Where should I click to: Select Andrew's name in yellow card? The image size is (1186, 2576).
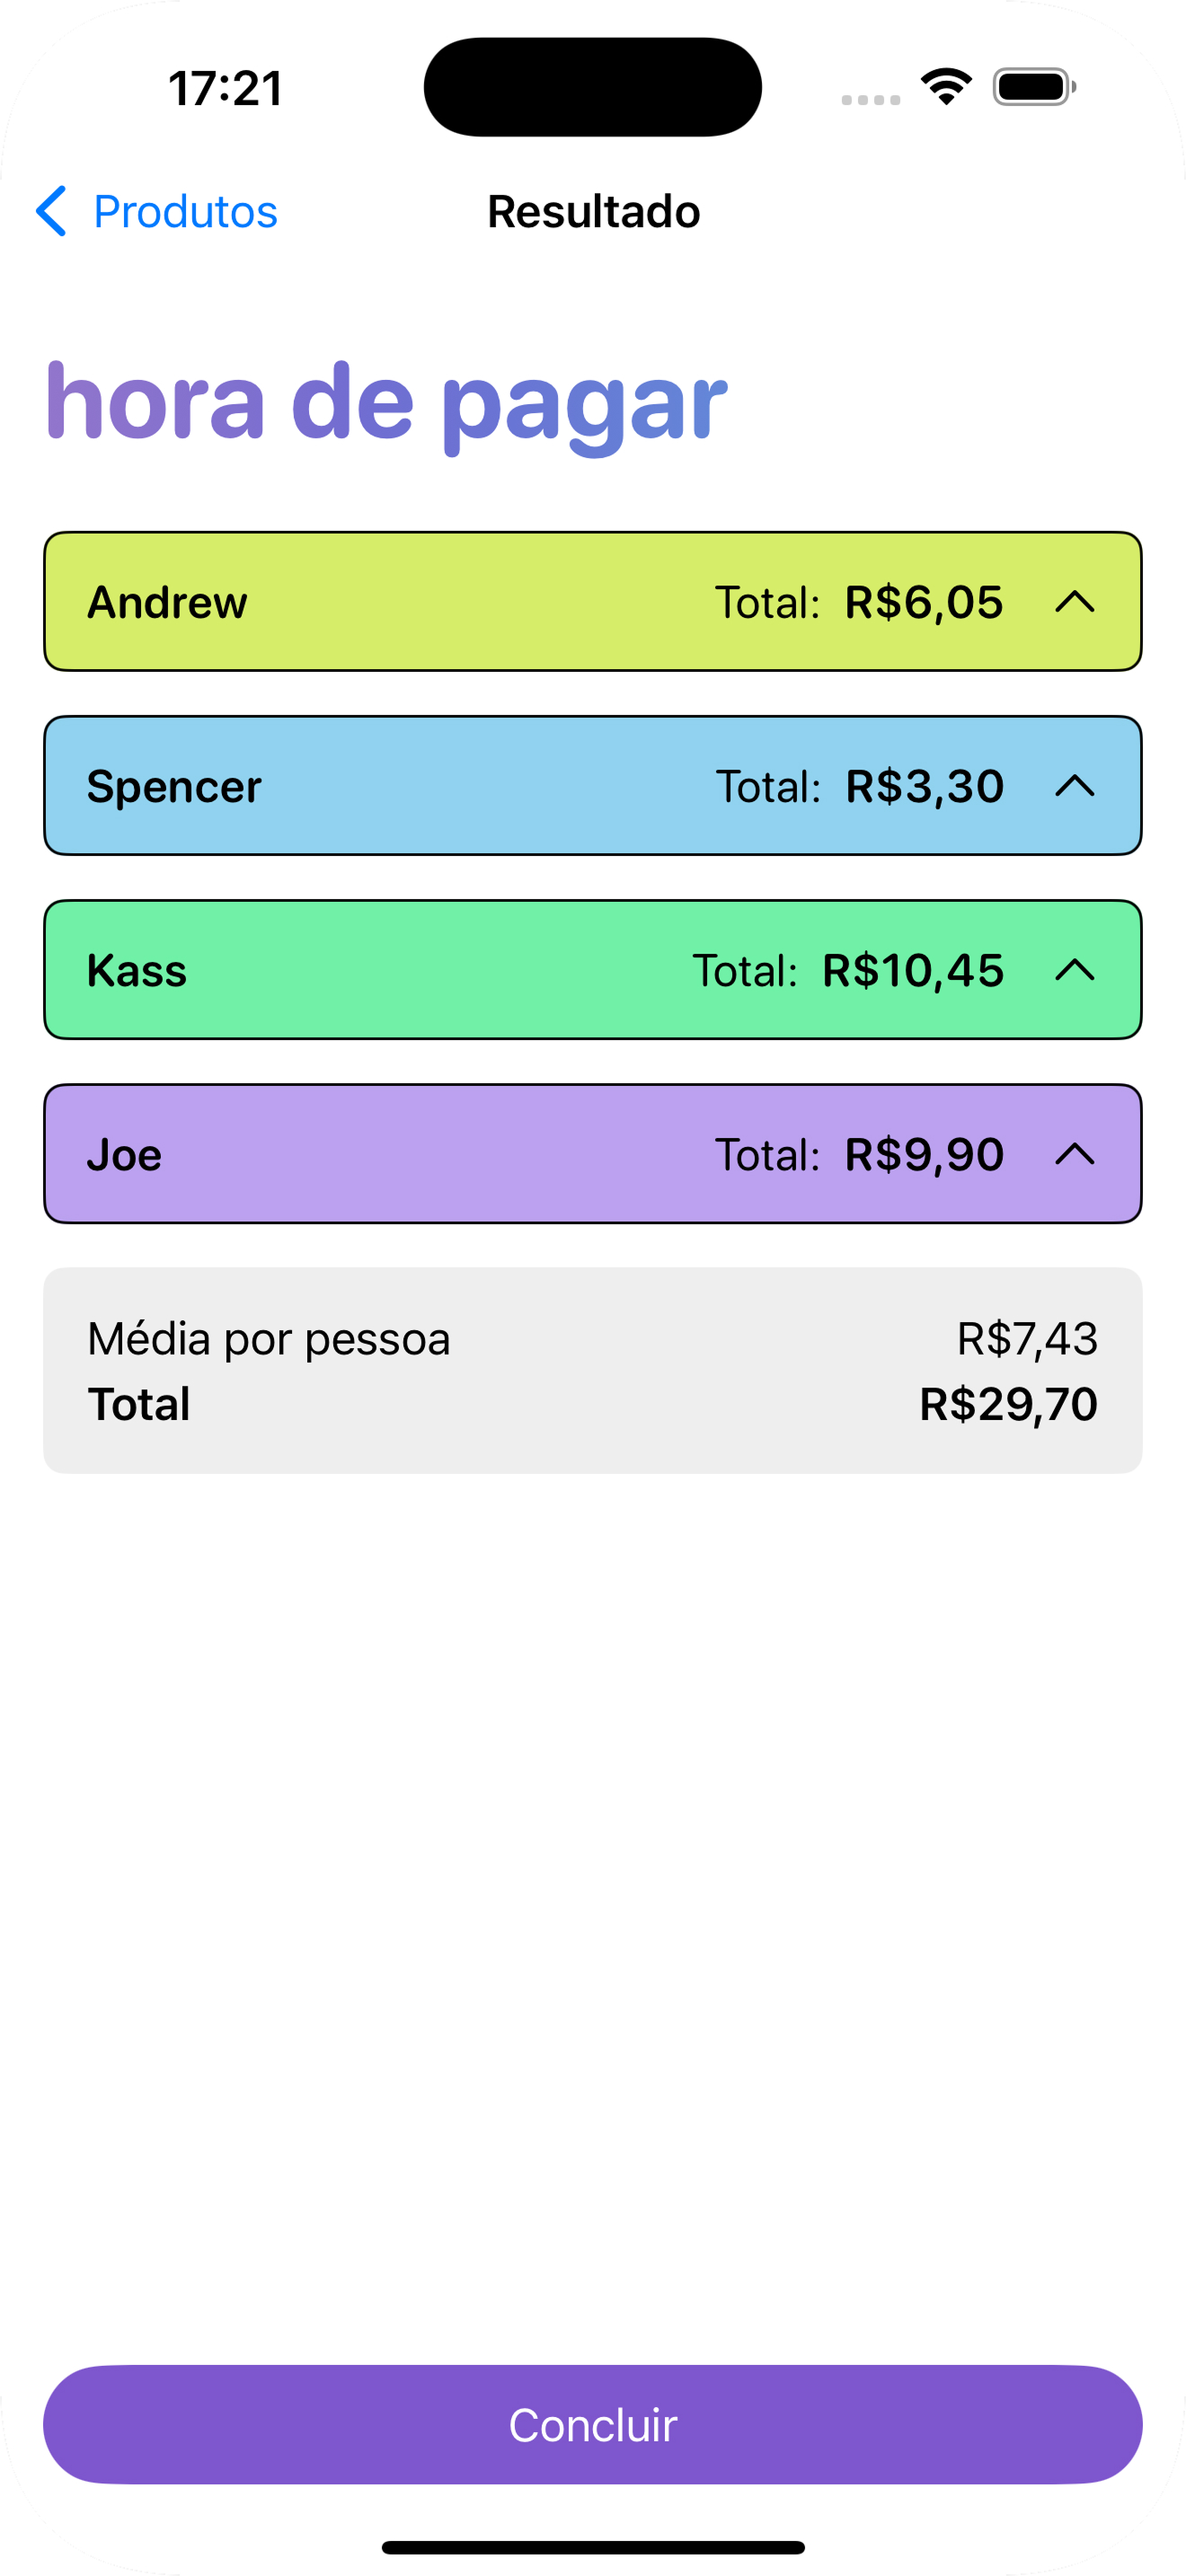[x=167, y=602]
